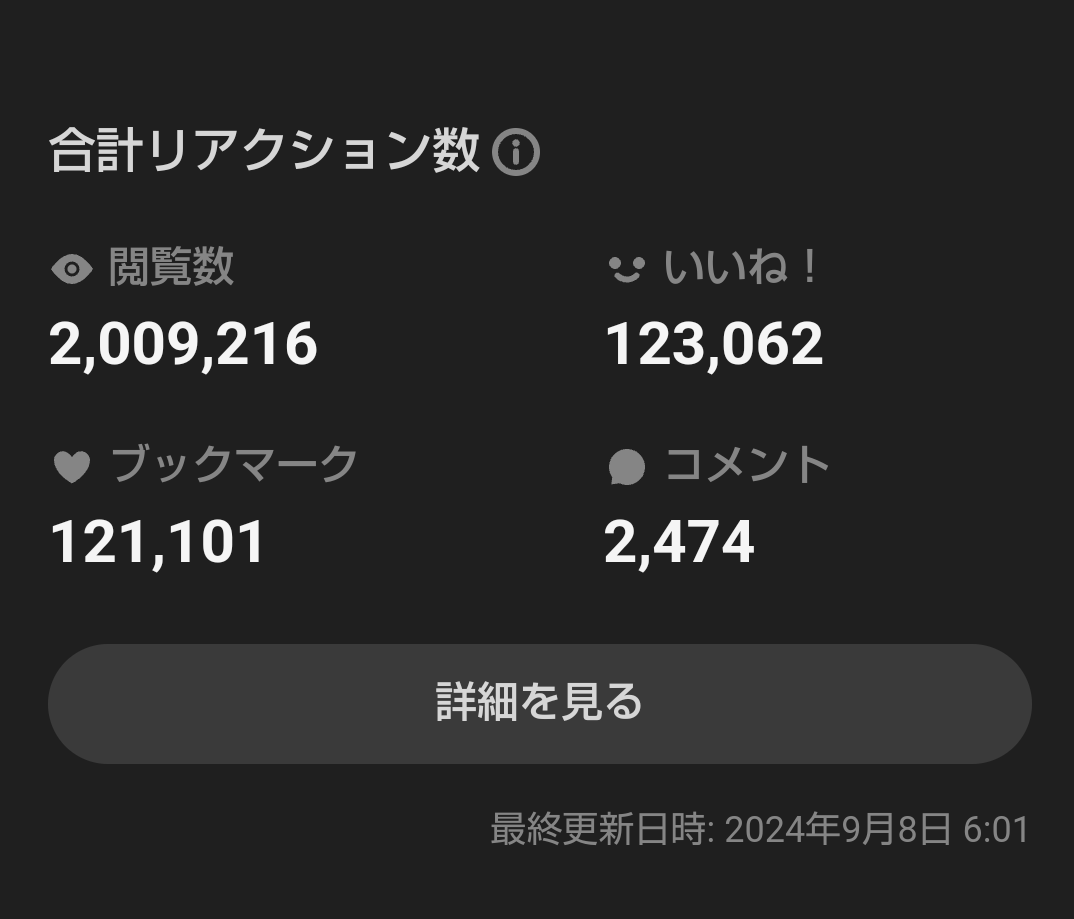Click the 最終更新日時 label text
The image size is (1074, 919).
598,830
